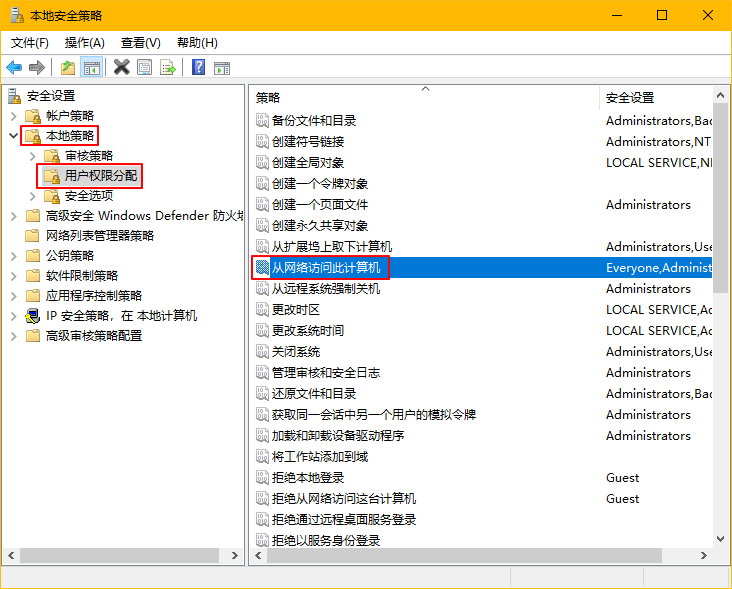Click the right pane horizontal scroll left arrow
Viewport: 732px width, 589px height.
coord(258,555)
